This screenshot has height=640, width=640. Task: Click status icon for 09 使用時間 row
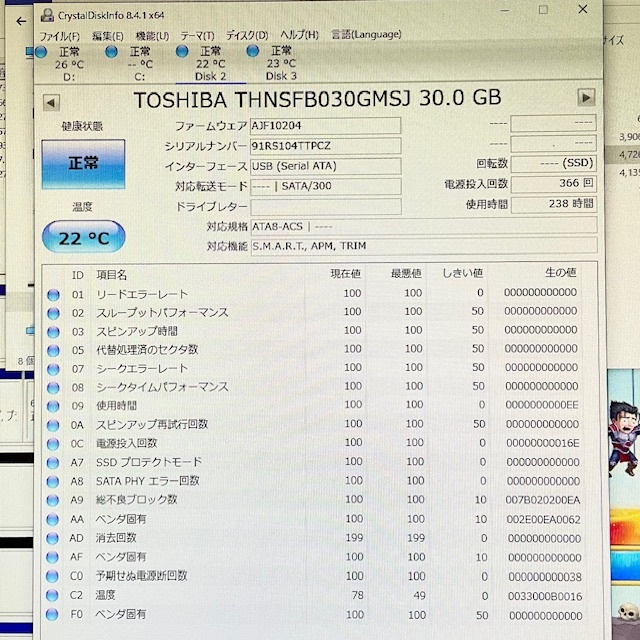click(53, 407)
